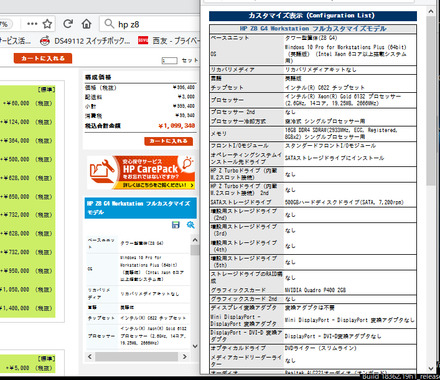Click グラフィックスカード 2nd row label
Image resolution: width=440 pixels, height=380 pixels.
pos(244,299)
